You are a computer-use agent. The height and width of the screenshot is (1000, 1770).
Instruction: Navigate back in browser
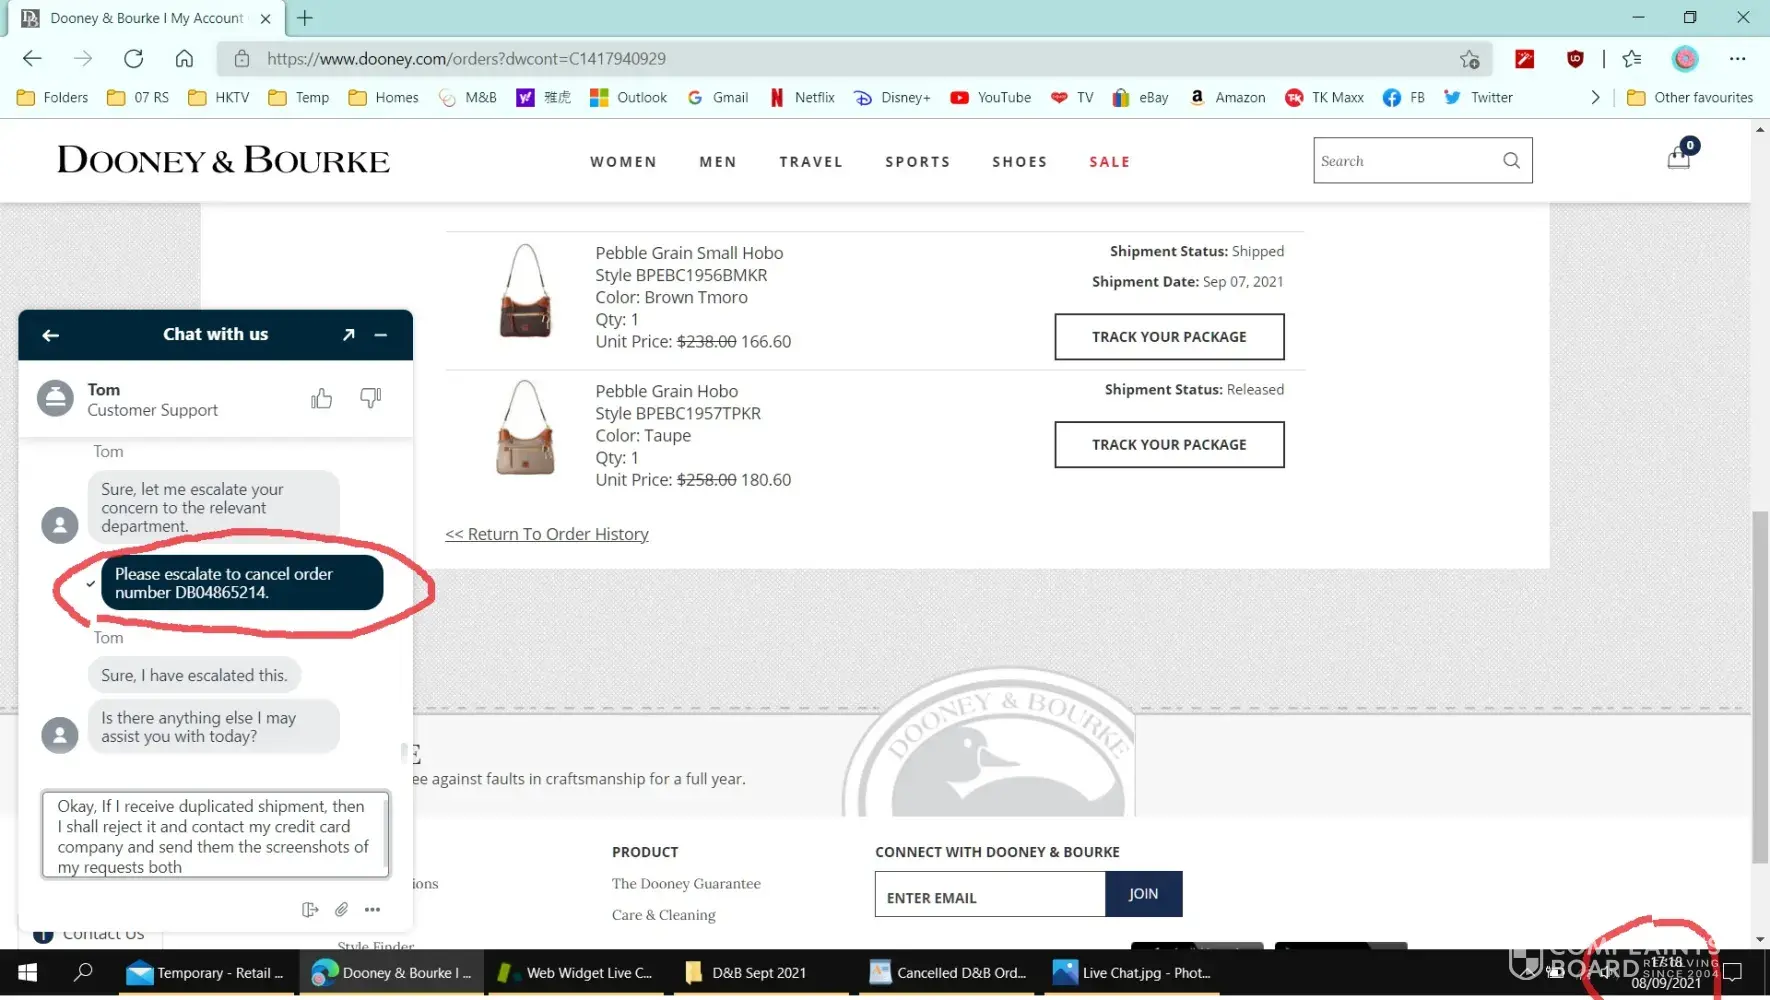tap(32, 59)
